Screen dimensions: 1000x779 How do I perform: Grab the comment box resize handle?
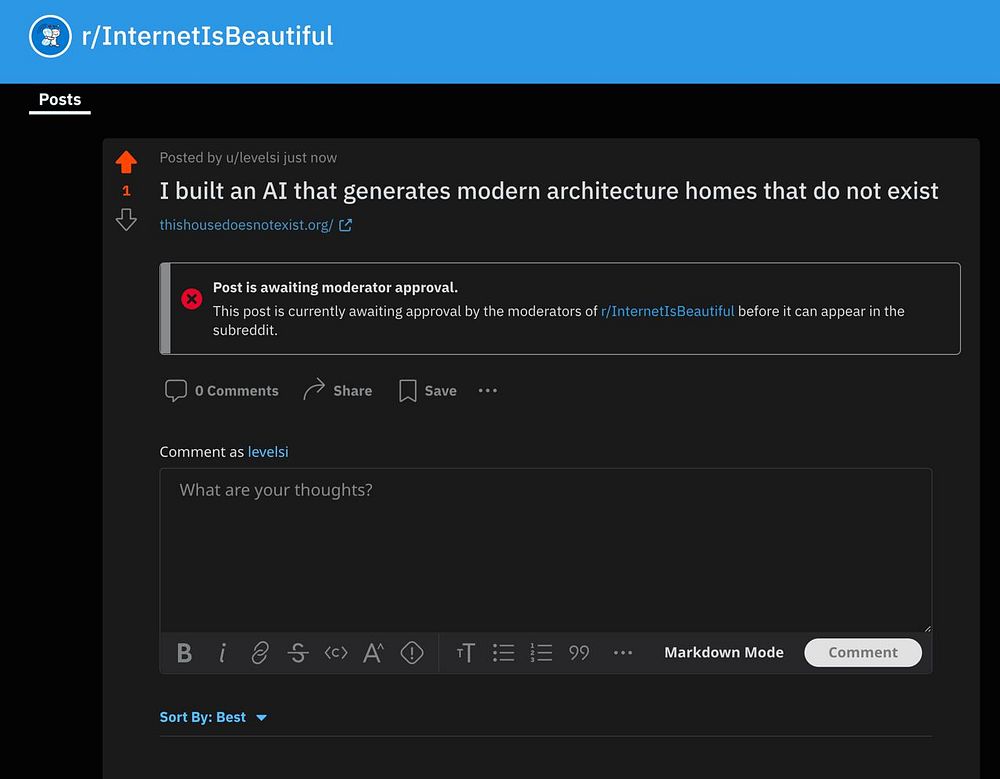tap(927, 628)
